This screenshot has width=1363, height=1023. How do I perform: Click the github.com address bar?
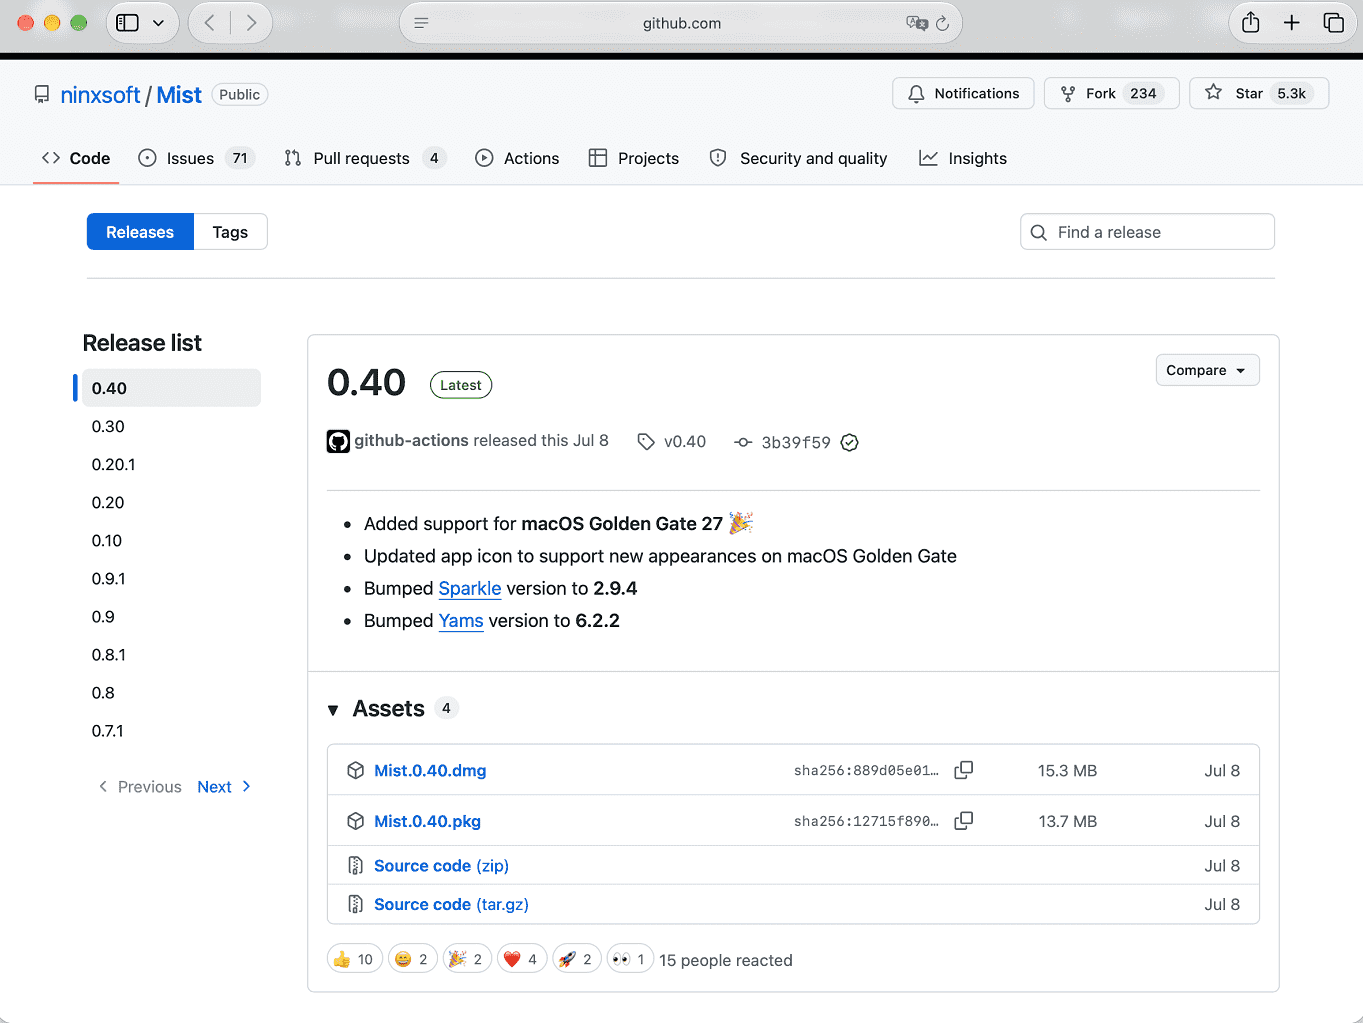[x=681, y=23]
